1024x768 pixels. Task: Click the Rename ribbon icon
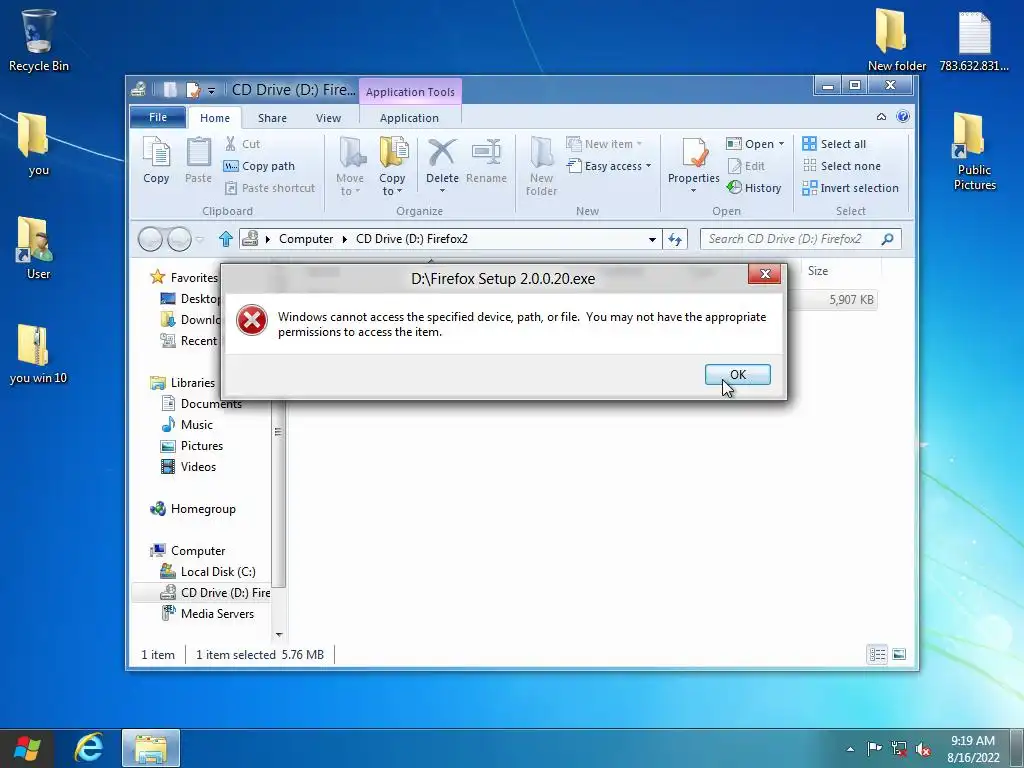[487, 161]
